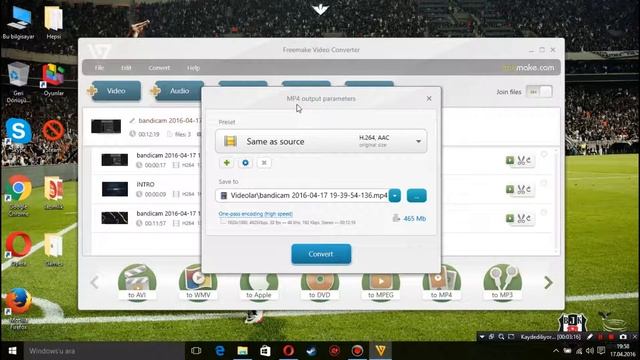Viewport: 640px width, 360px height.
Task: Add a new custom preset (green plus)
Action: point(227,163)
